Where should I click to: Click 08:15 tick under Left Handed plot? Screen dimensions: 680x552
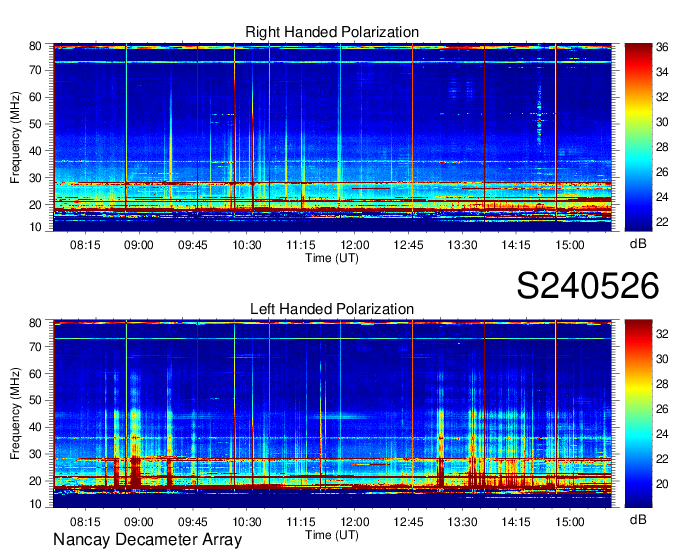[x=85, y=522]
